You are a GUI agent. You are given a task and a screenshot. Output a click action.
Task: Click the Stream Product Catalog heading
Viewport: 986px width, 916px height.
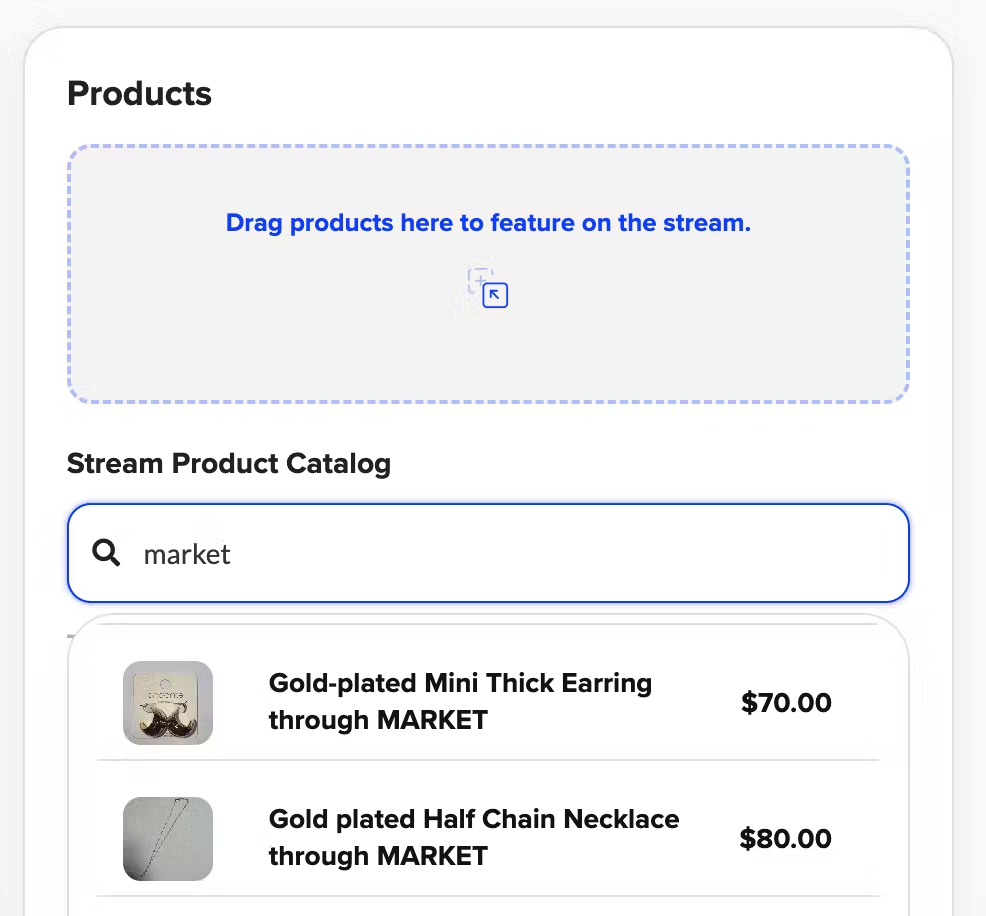tap(228, 464)
